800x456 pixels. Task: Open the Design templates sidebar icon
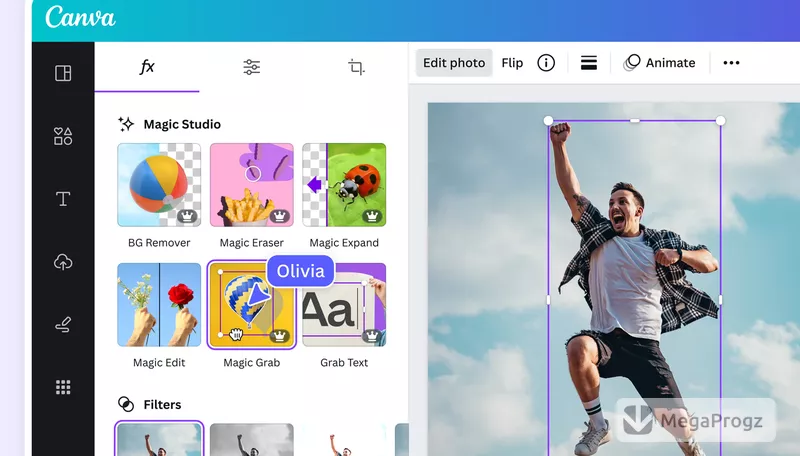pos(63,73)
